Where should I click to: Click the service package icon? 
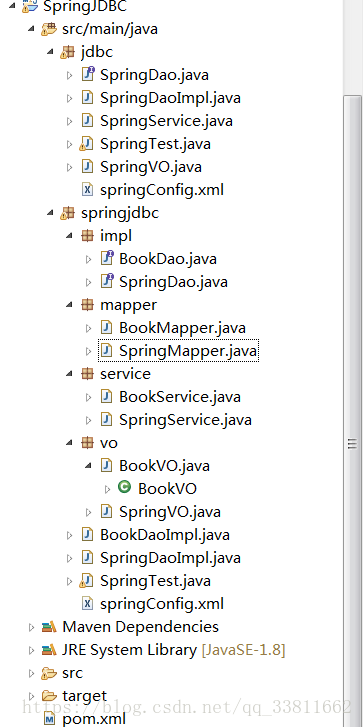click(87, 374)
